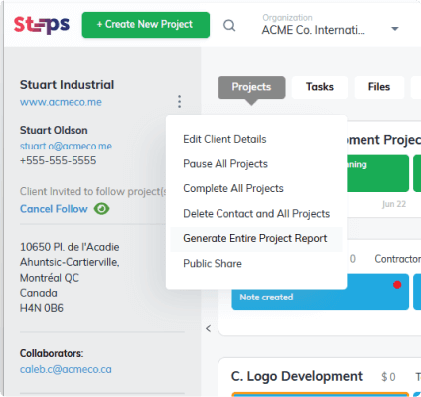Click the green project stage bar

378,173
